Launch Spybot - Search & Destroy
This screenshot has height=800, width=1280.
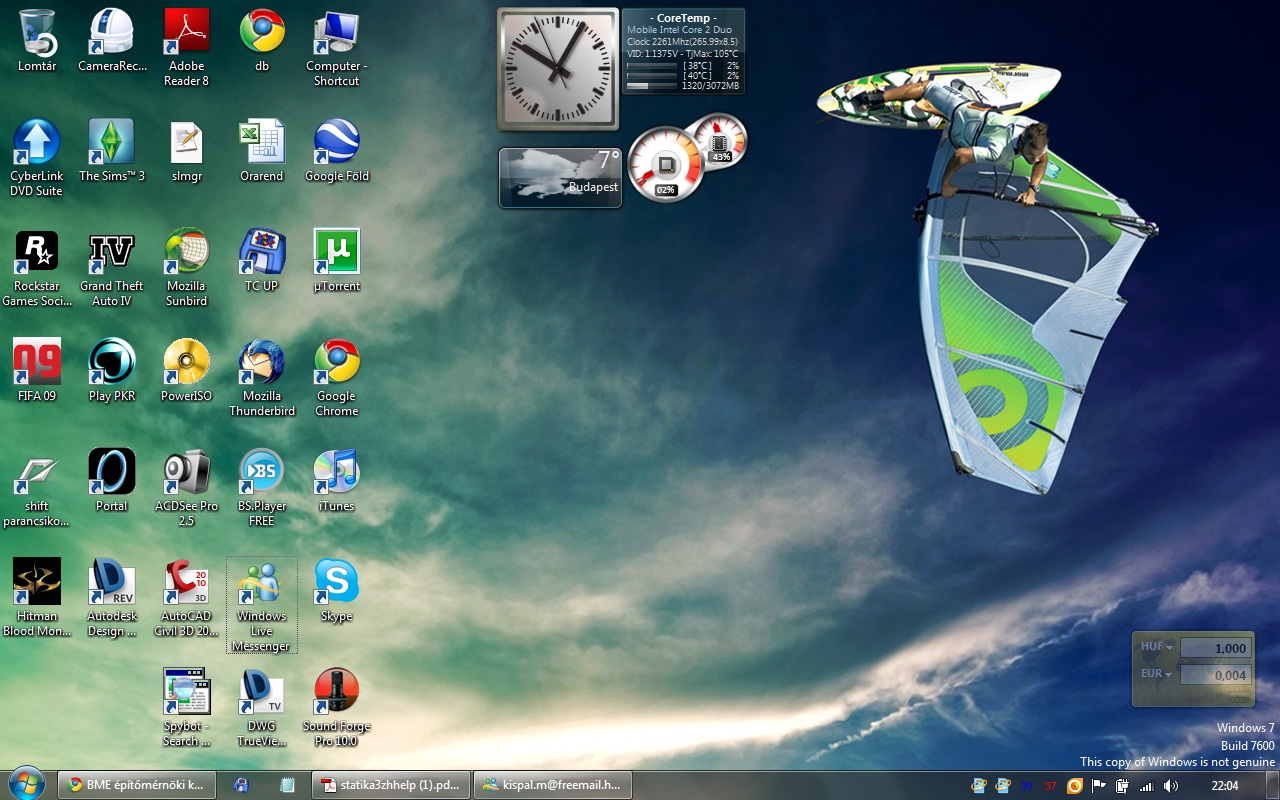click(187, 707)
